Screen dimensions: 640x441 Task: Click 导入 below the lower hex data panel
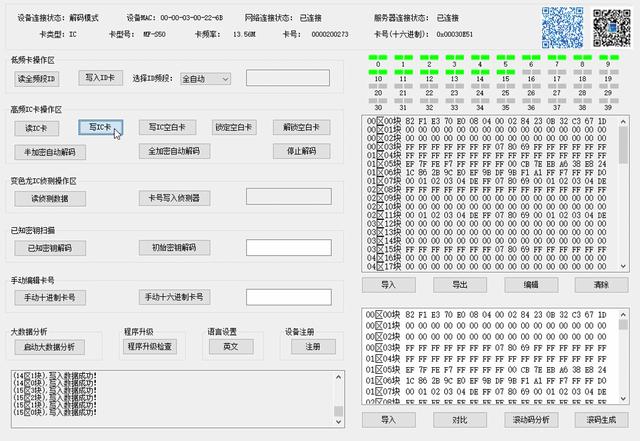click(x=389, y=420)
